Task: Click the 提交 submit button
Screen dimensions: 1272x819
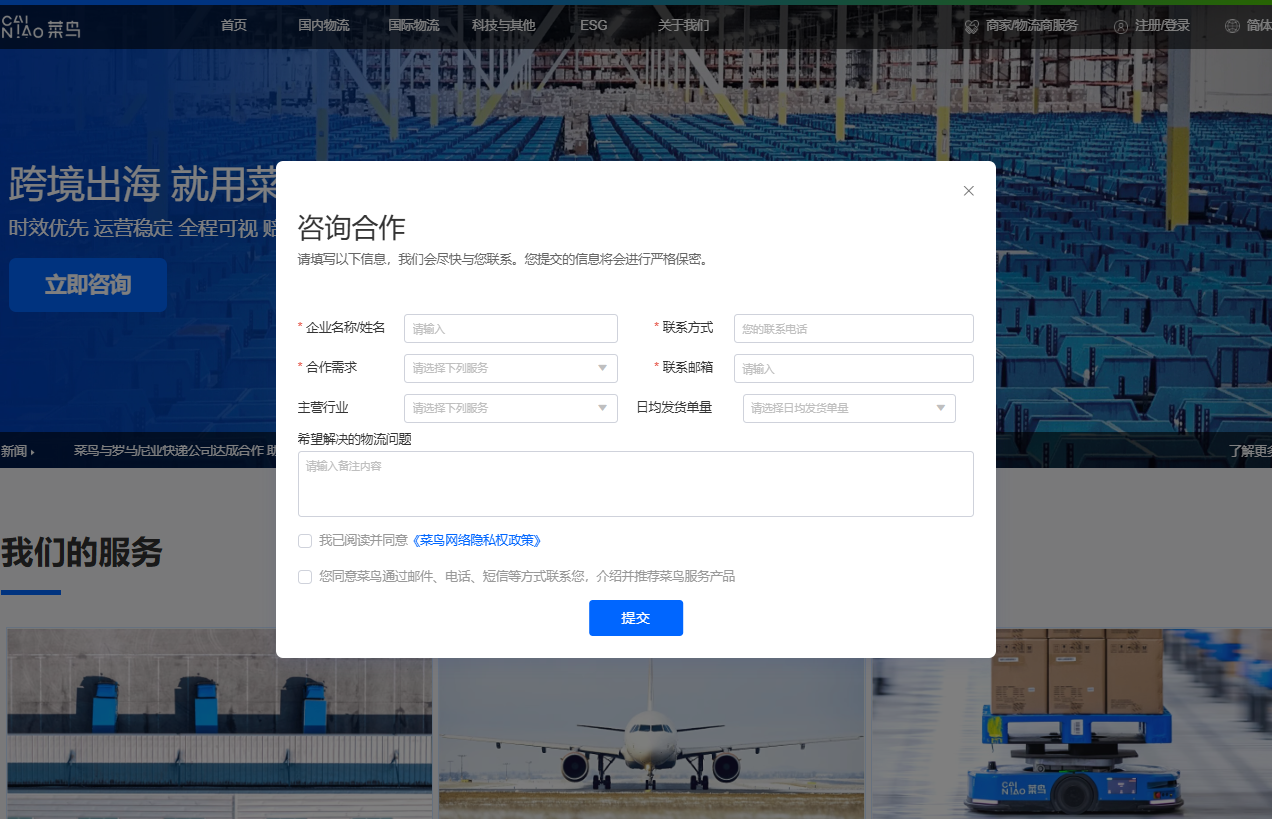Action: tap(635, 618)
